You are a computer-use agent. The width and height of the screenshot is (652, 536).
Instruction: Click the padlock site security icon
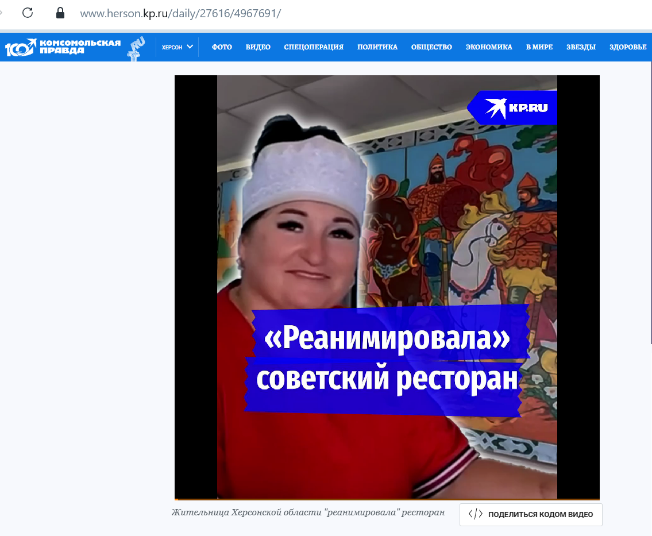[x=60, y=13]
